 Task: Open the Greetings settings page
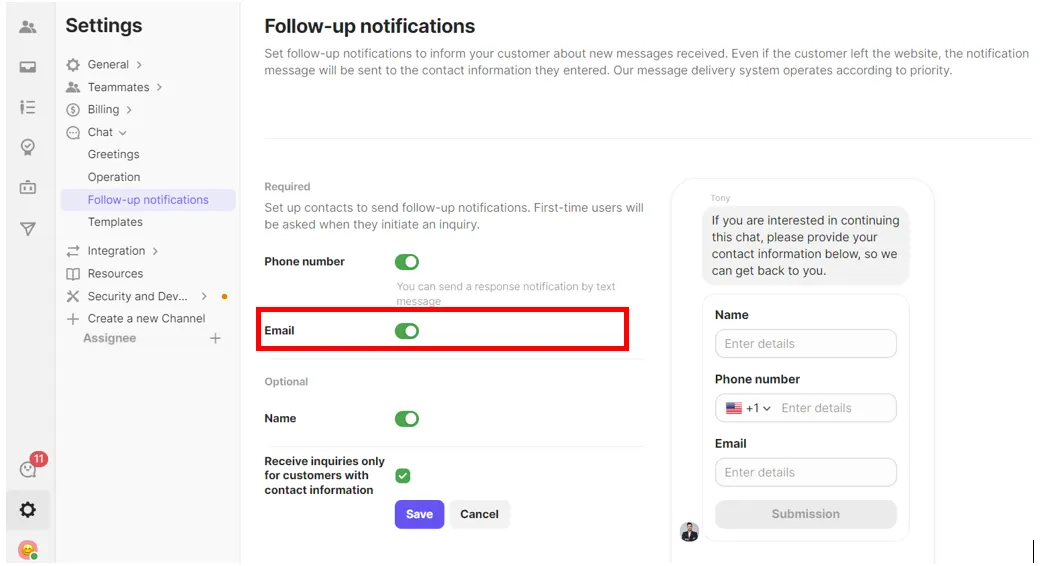point(114,155)
